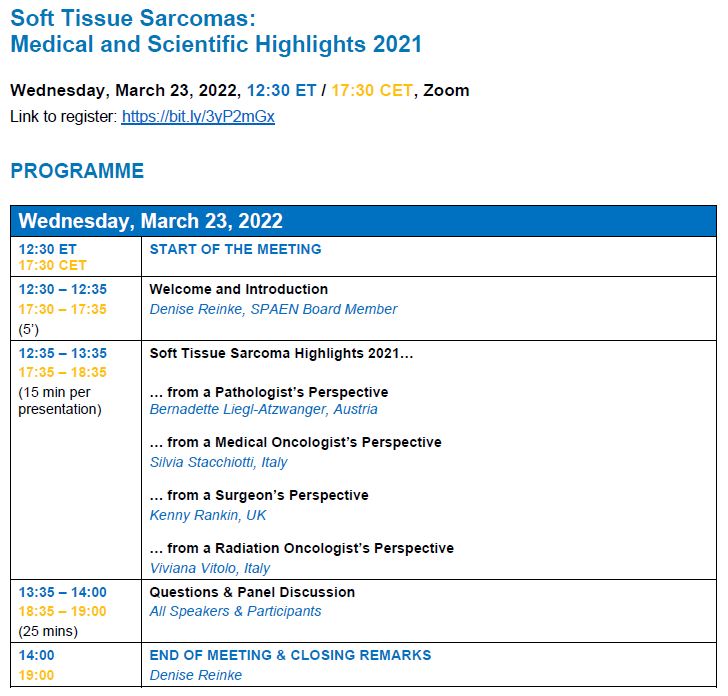Click '… from a Radiation Oncologist's Perspective' line

pos(301,548)
